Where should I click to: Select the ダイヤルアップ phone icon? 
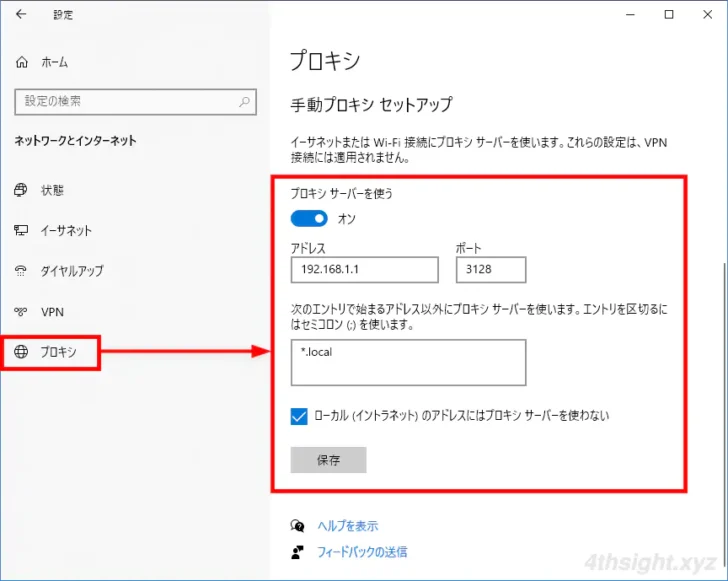pyautogui.click(x=21, y=271)
